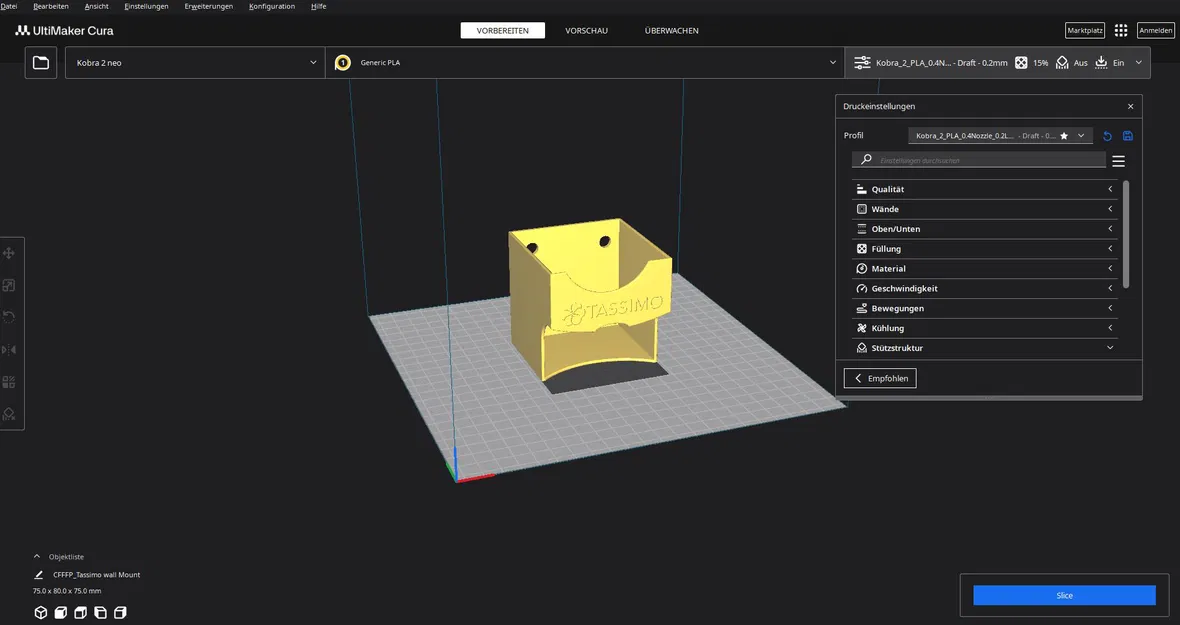The height and width of the screenshot is (625, 1180).
Task: Click the UltiMaker Cura logo
Action: (x=64, y=31)
